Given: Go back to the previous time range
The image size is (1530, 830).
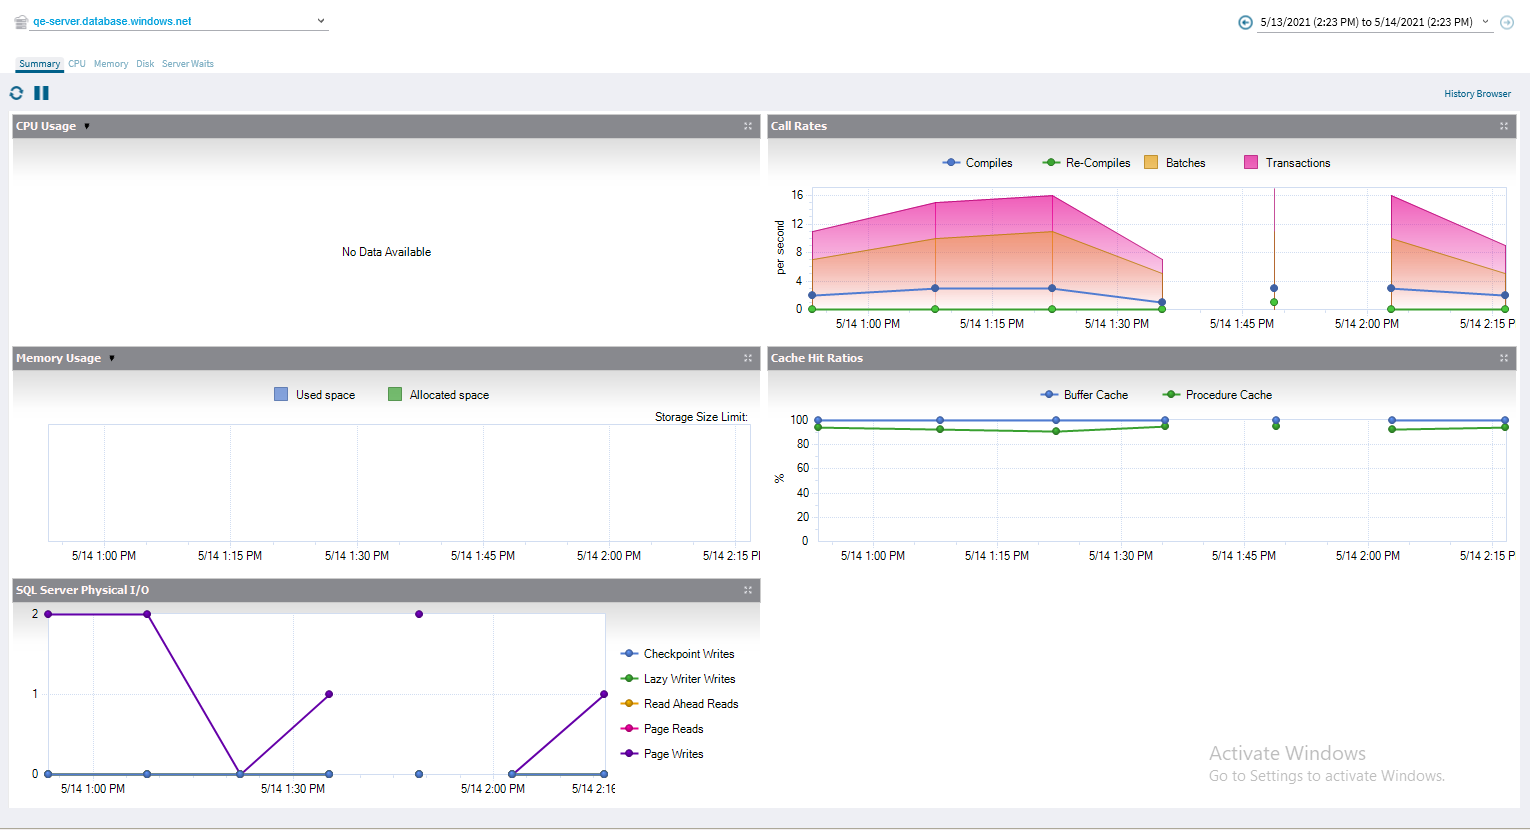Looking at the screenshot, I should 1245,22.
